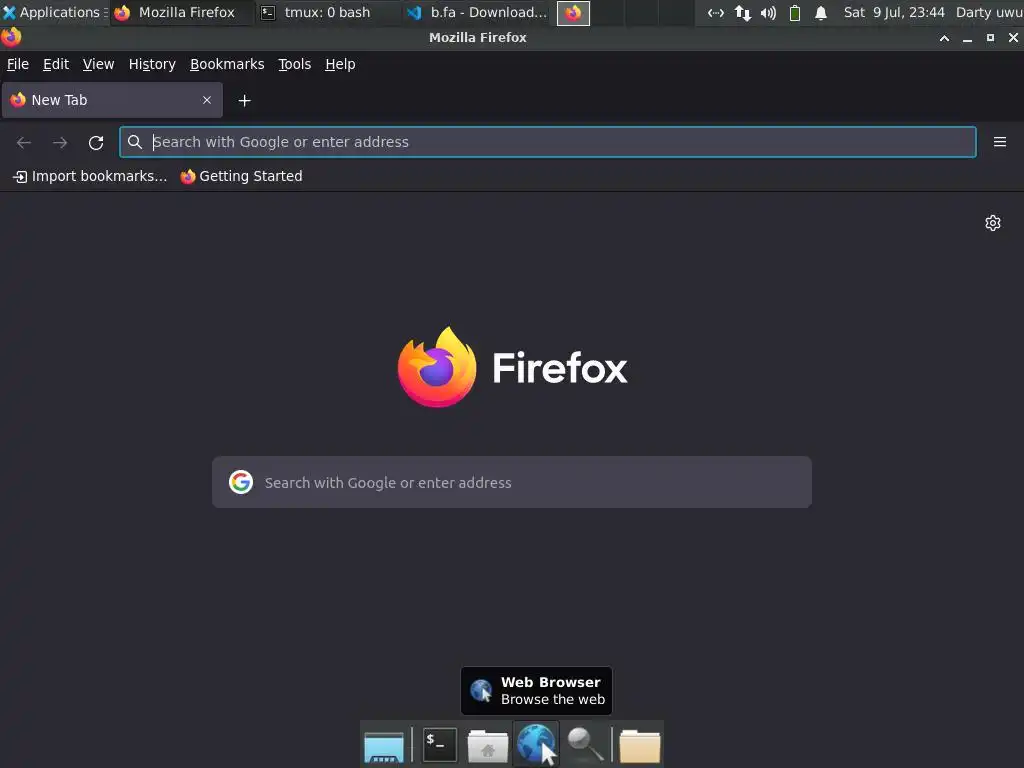Reload the current page
This screenshot has height=768, width=1024.
[x=96, y=142]
